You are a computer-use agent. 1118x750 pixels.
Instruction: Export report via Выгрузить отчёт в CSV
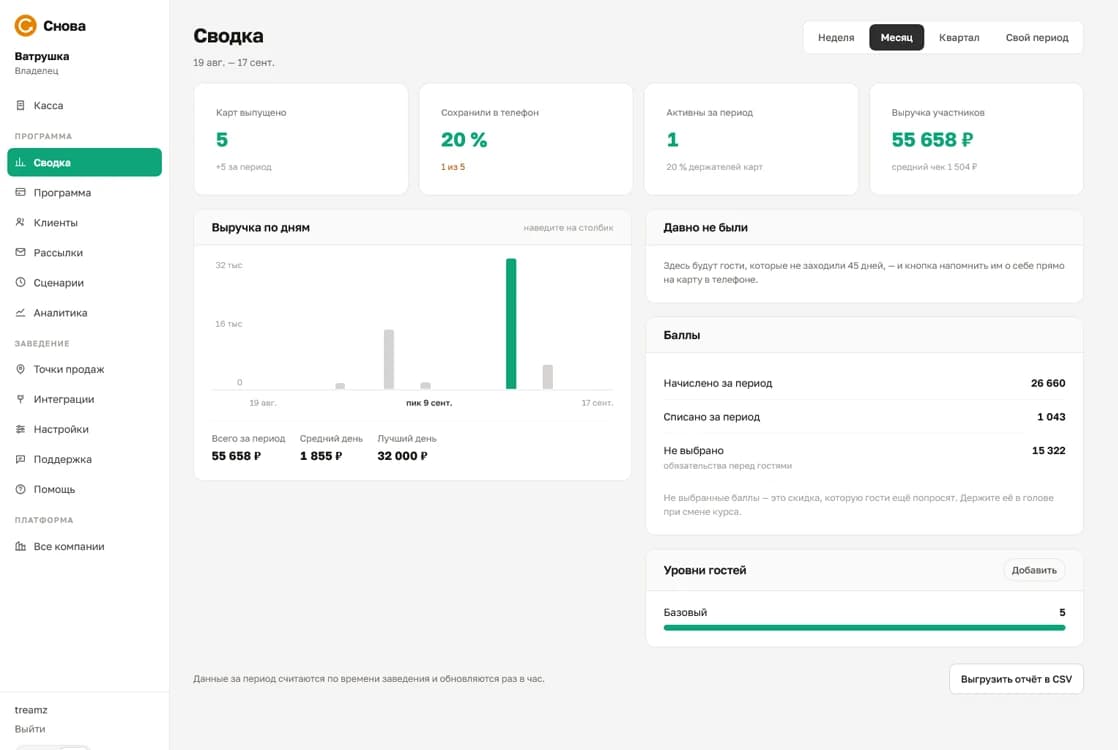(x=1016, y=679)
